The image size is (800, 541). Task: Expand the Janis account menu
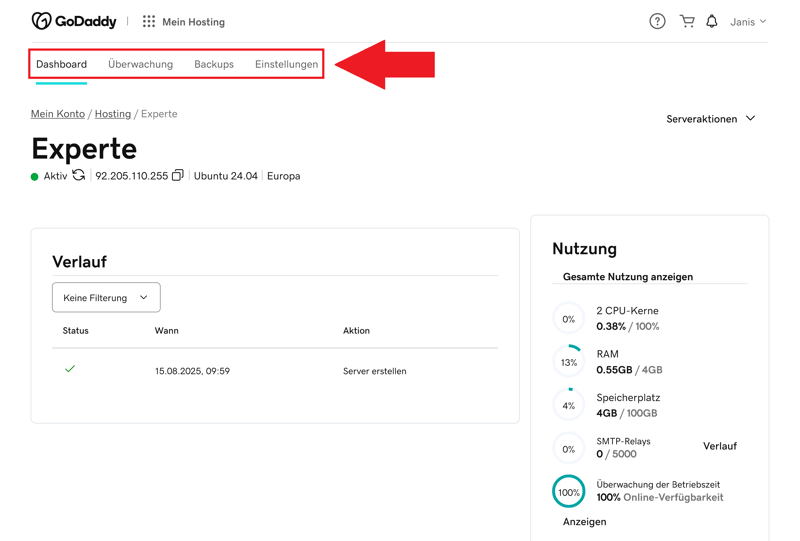748,21
